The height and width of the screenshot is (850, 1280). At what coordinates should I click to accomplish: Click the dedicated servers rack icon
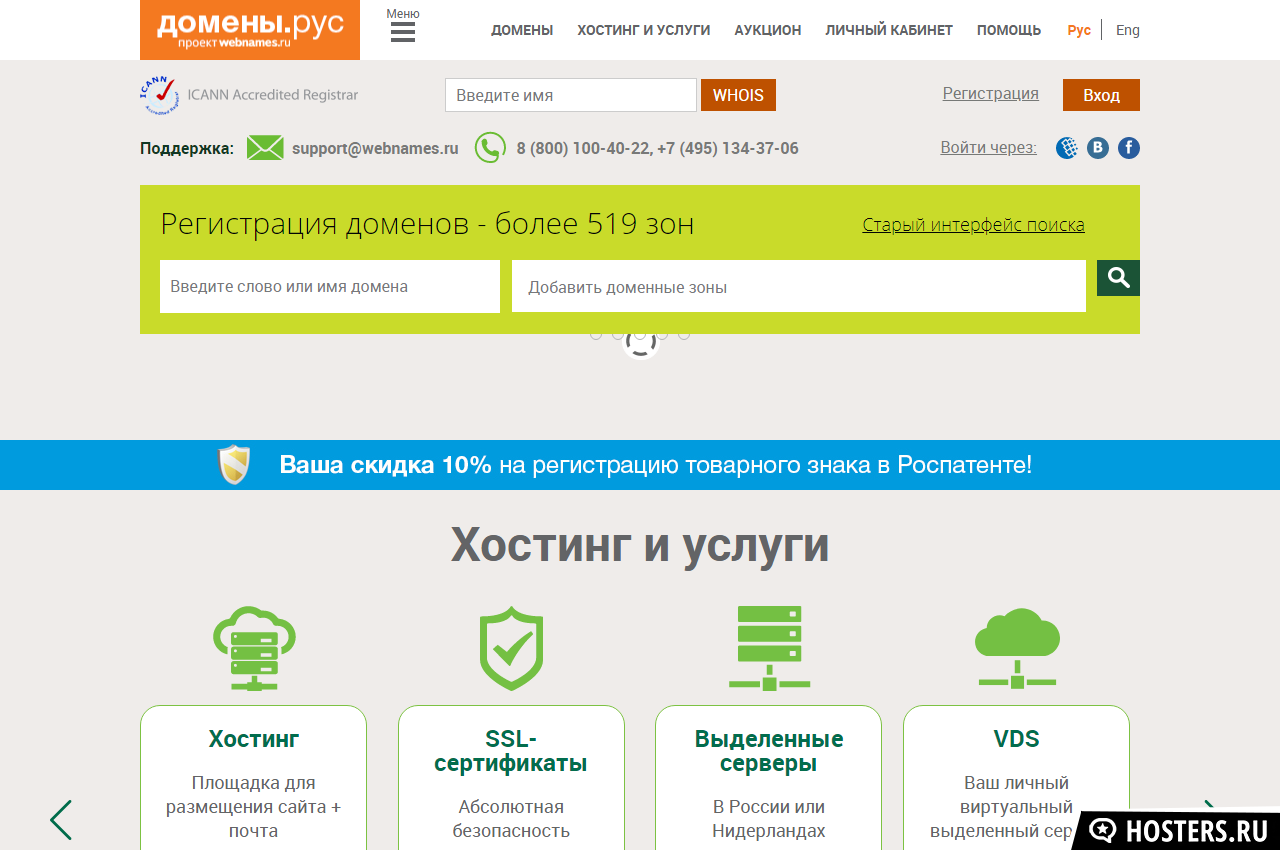click(x=769, y=648)
